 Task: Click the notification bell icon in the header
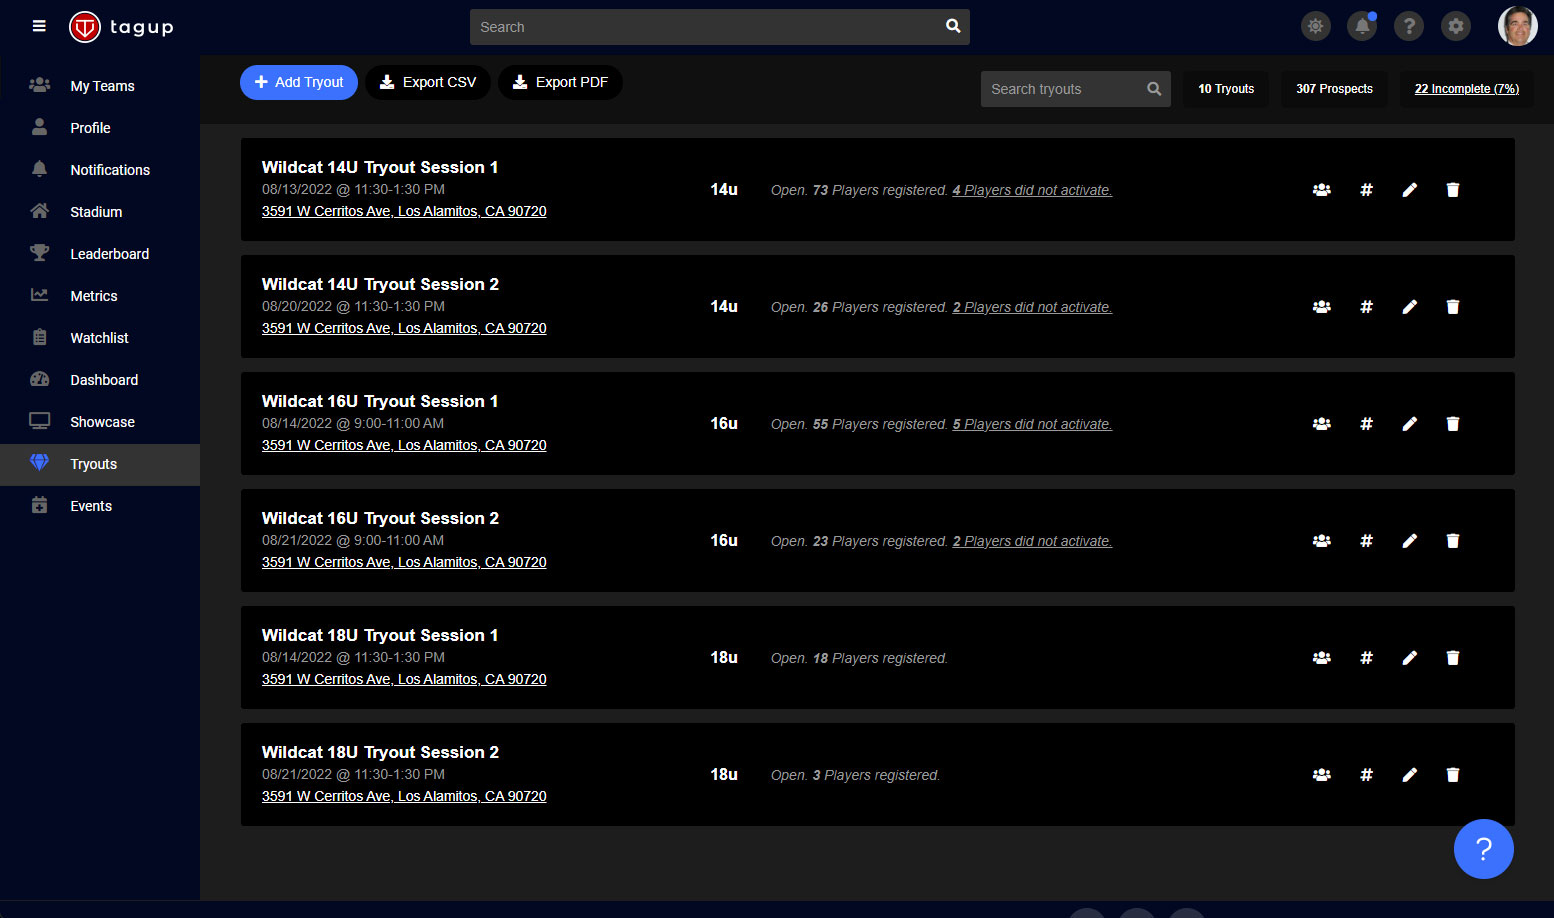[1362, 27]
